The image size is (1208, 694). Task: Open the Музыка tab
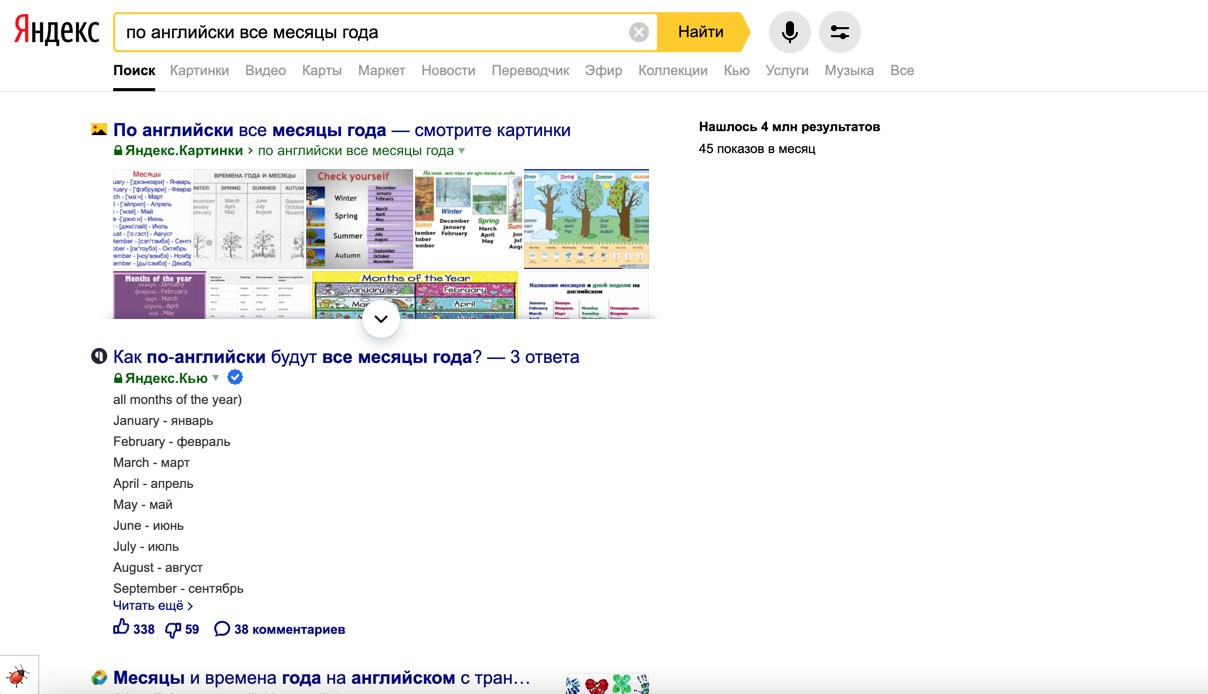[849, 70]
